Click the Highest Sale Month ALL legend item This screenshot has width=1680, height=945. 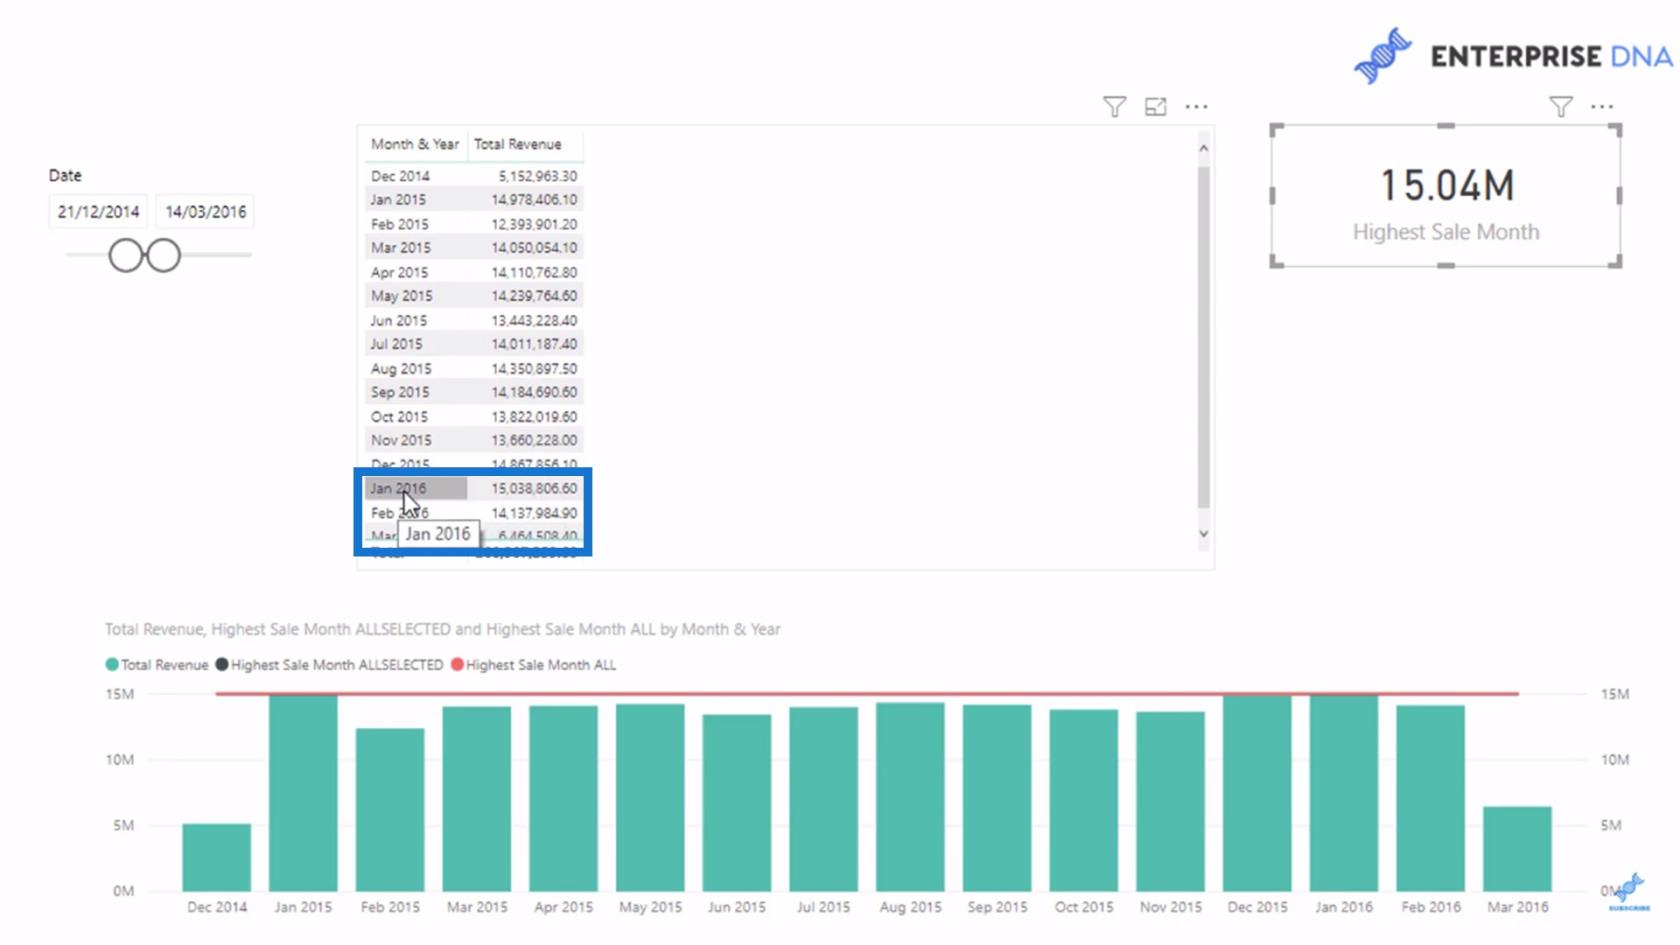[533, 665]
